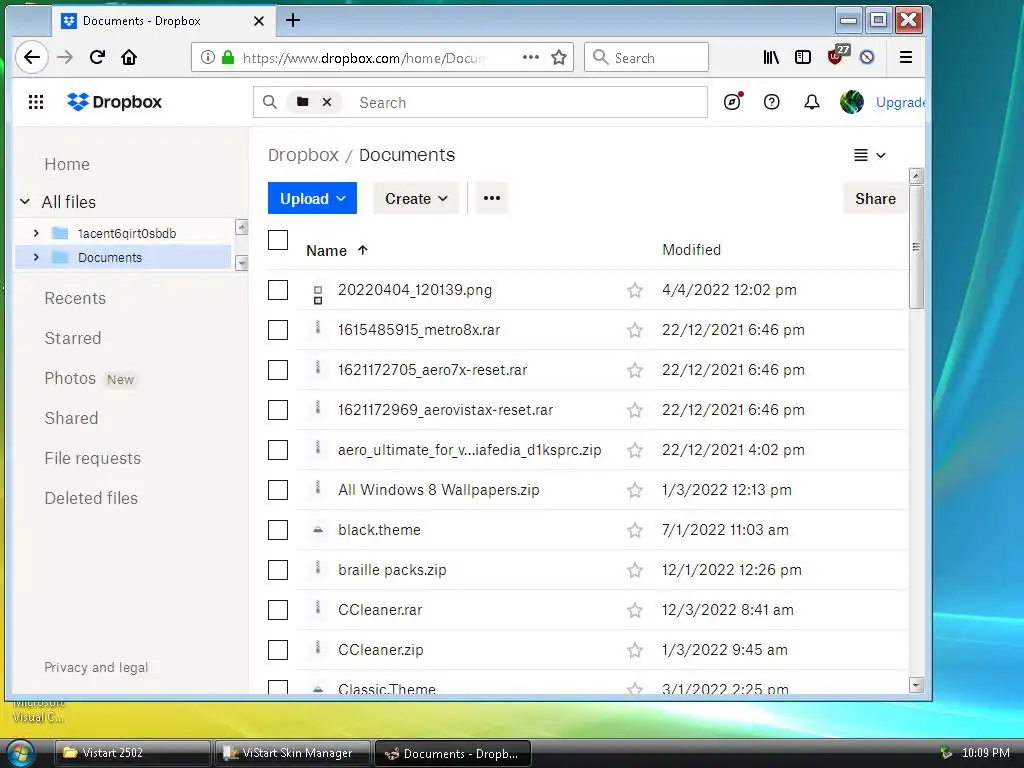Open File requests in the sidebar
This screenshot has width=1024, height=768.
pos(93,458)
